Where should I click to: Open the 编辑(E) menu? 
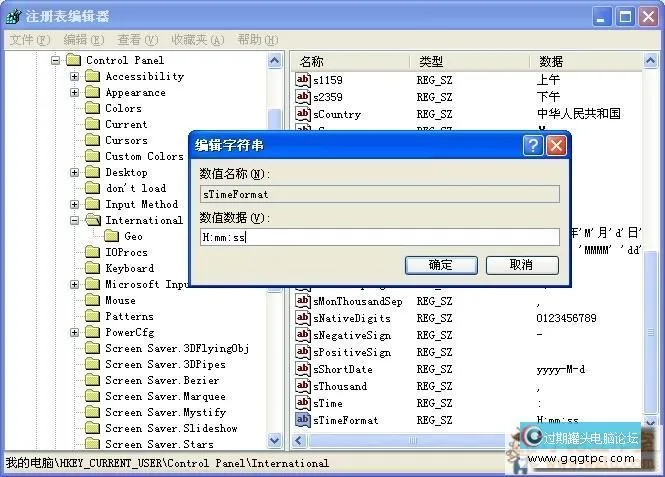pyautogui.click(x=84, y=40)
